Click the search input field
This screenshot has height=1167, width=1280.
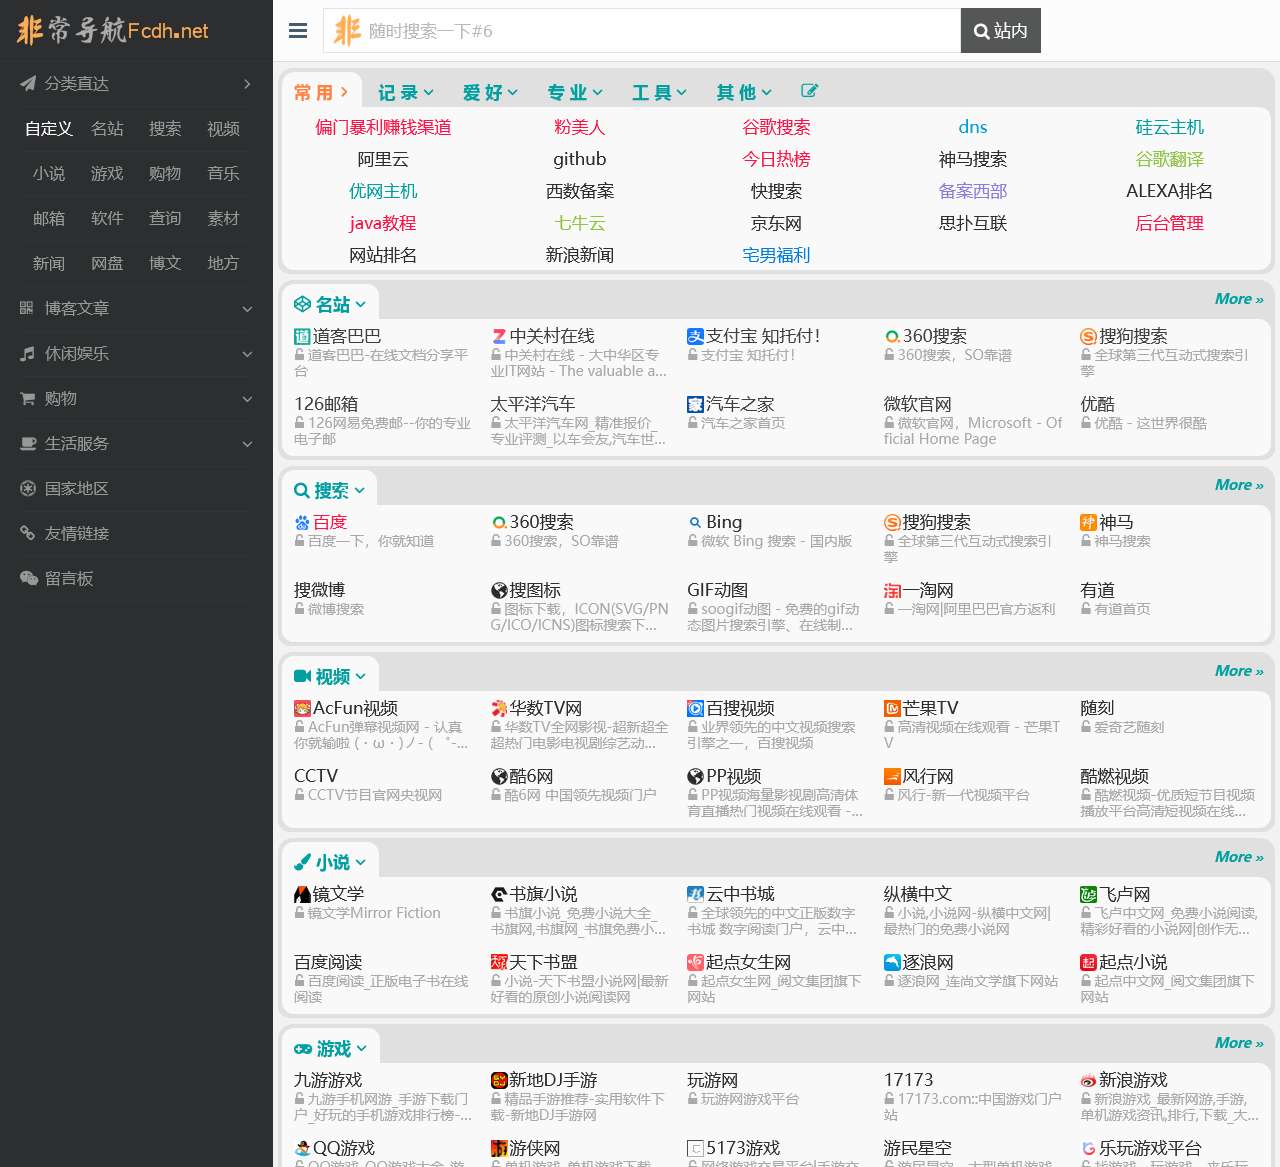642,31
